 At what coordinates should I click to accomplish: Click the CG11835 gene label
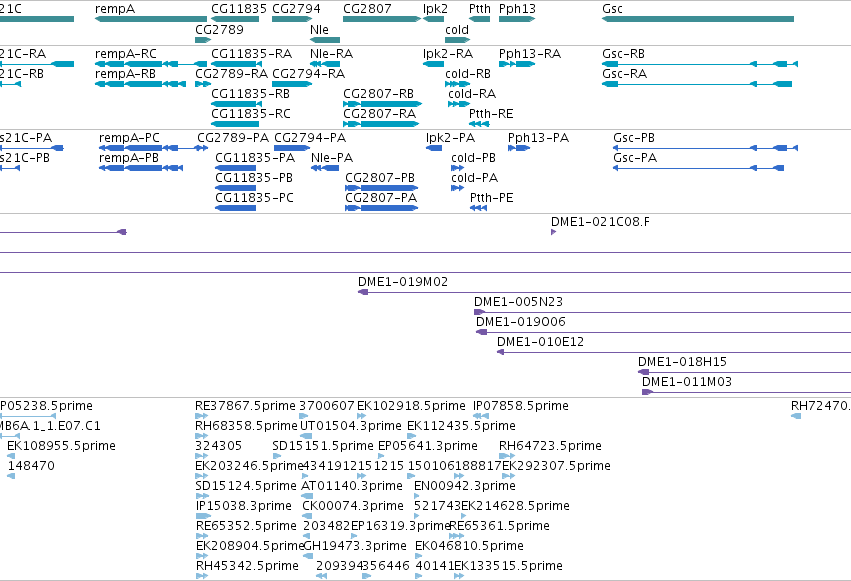pos(239,9)
